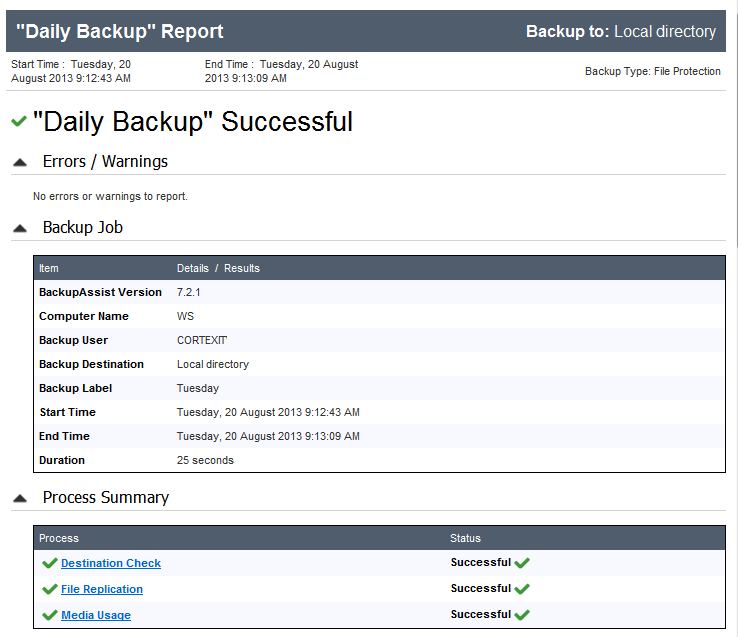The height and width of the screenshot is (637, 738).
Task: Click the Backup Destination row label
Action: [91, 364]
